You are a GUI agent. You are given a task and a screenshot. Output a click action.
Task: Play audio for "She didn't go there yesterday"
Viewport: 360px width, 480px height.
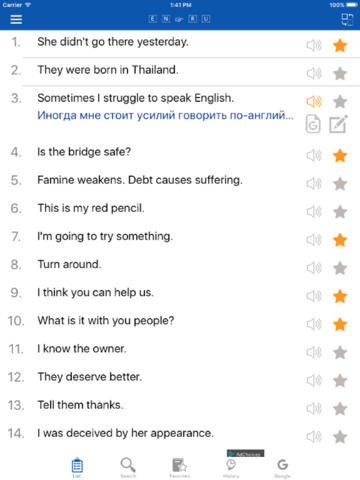coord(314,45)
